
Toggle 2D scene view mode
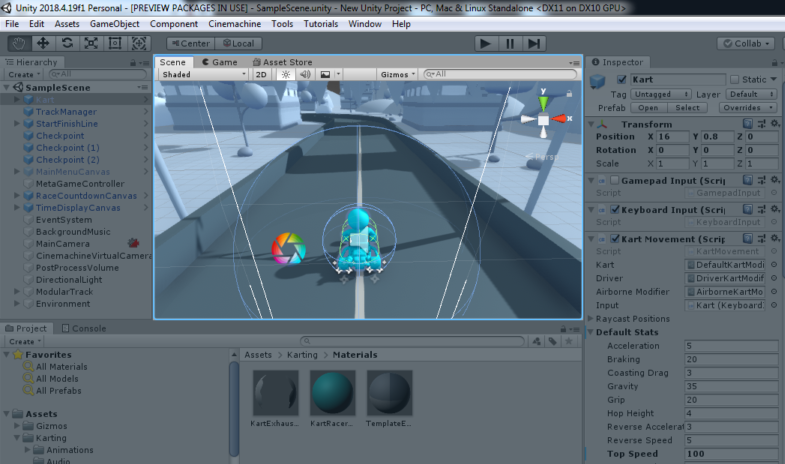point(261,74)
